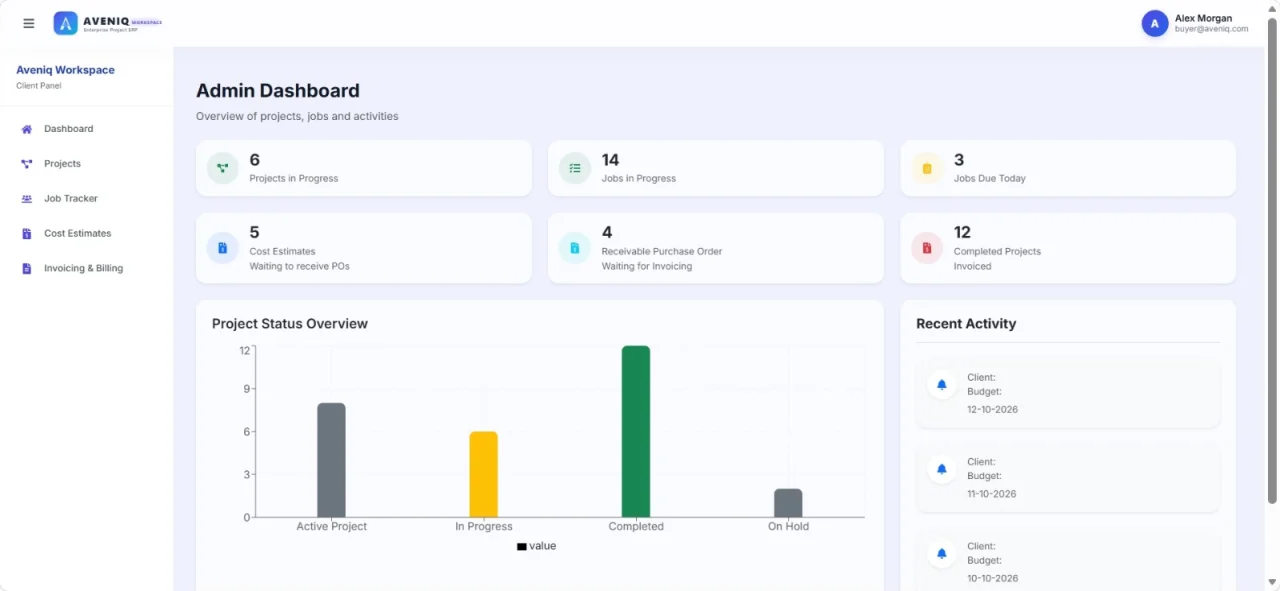Open the 14 Jobs in Progress card
Image resolution: width=1280 pixels, height=591 pixels.
coord(716,168)
